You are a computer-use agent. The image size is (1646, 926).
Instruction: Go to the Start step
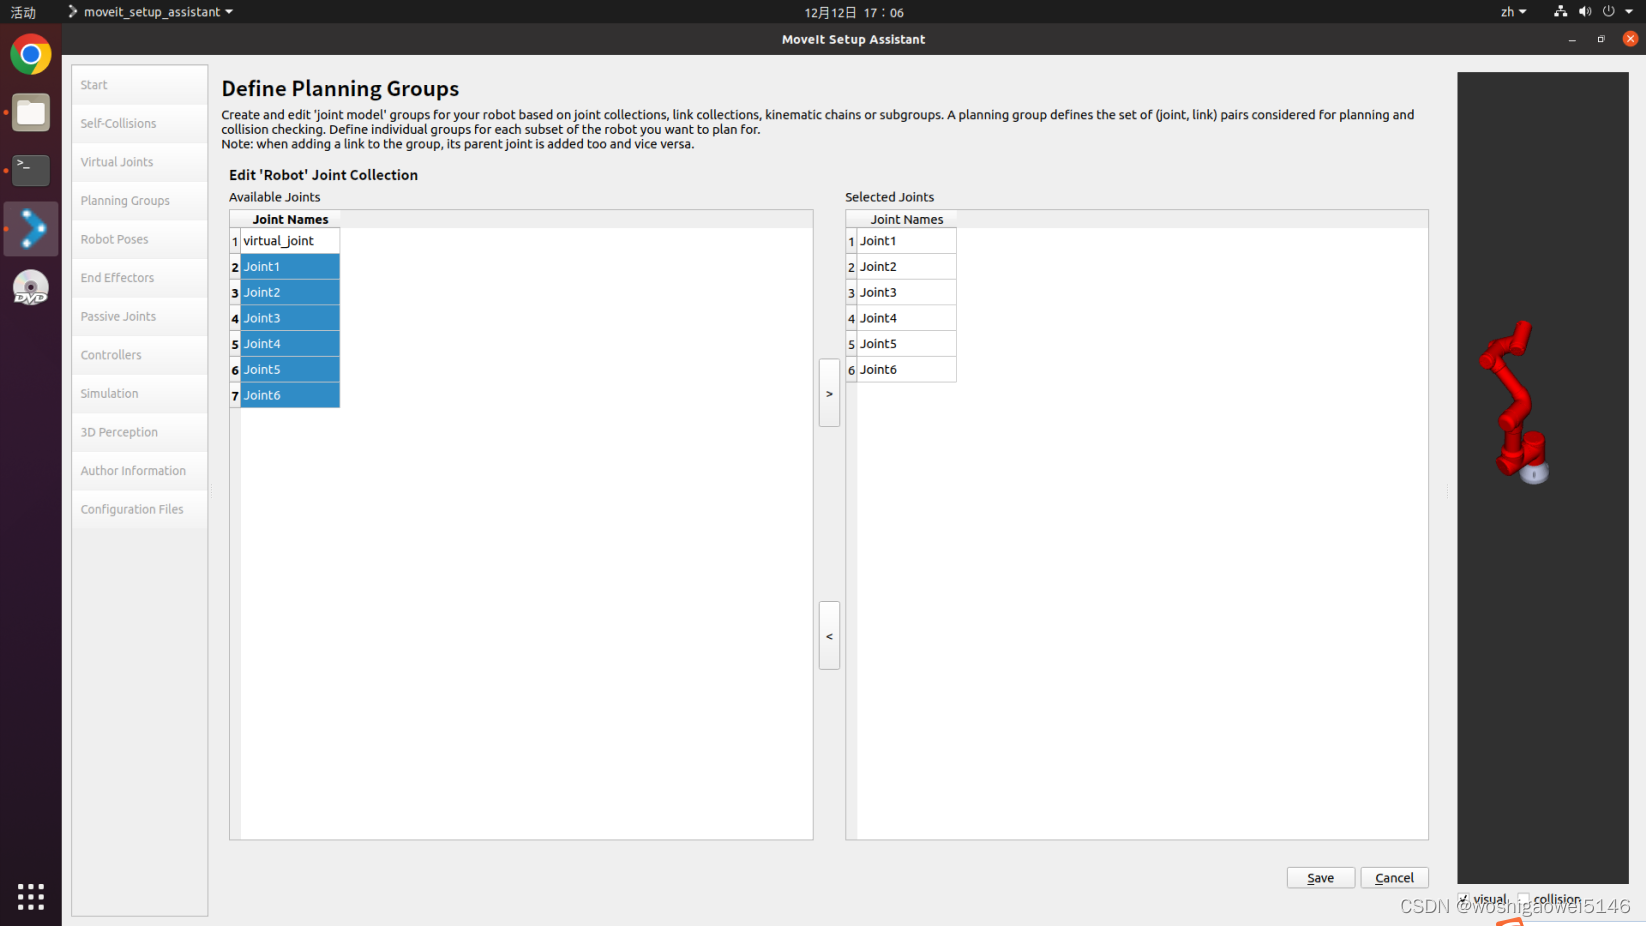(140, 85)
